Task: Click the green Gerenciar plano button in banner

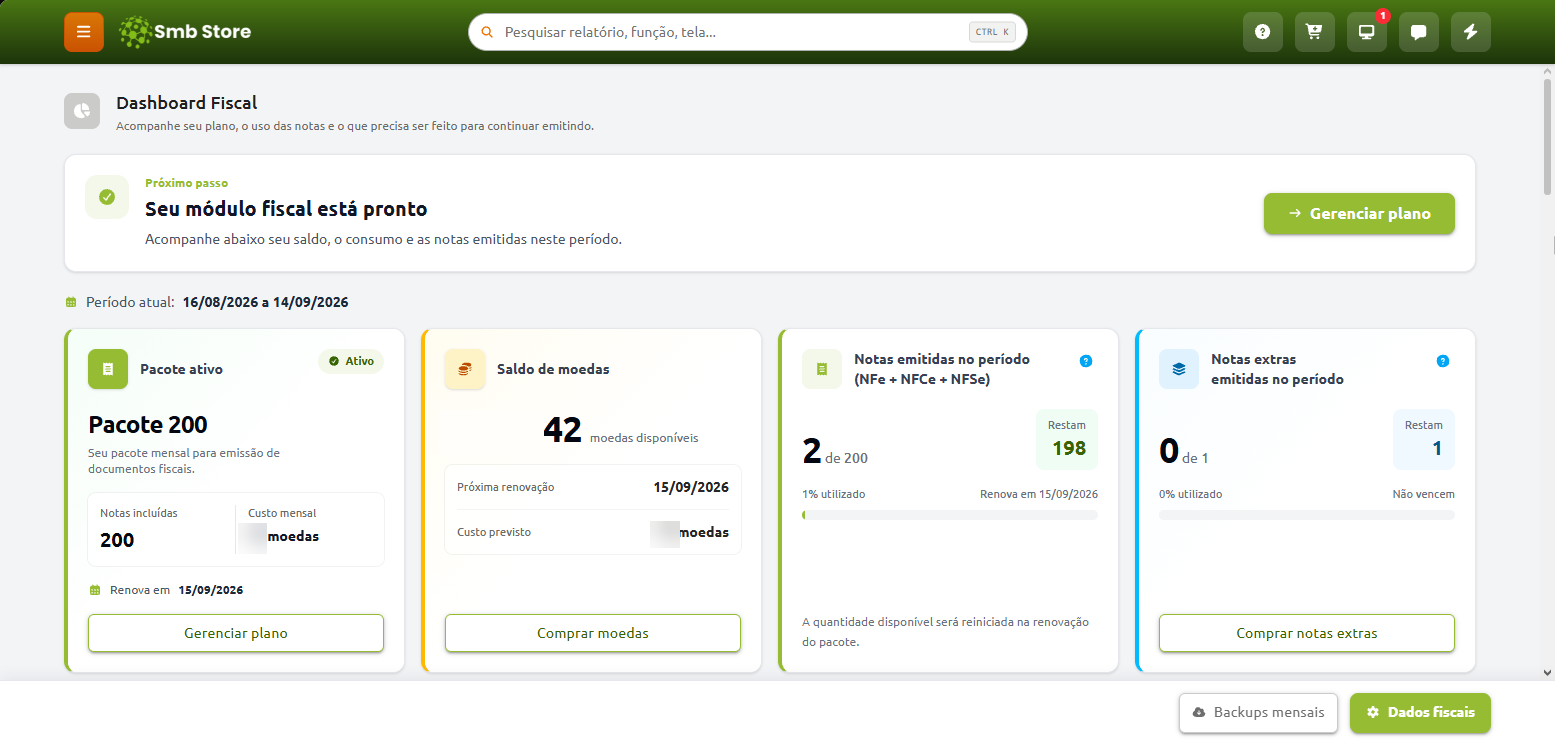Action: (1359, 213)
